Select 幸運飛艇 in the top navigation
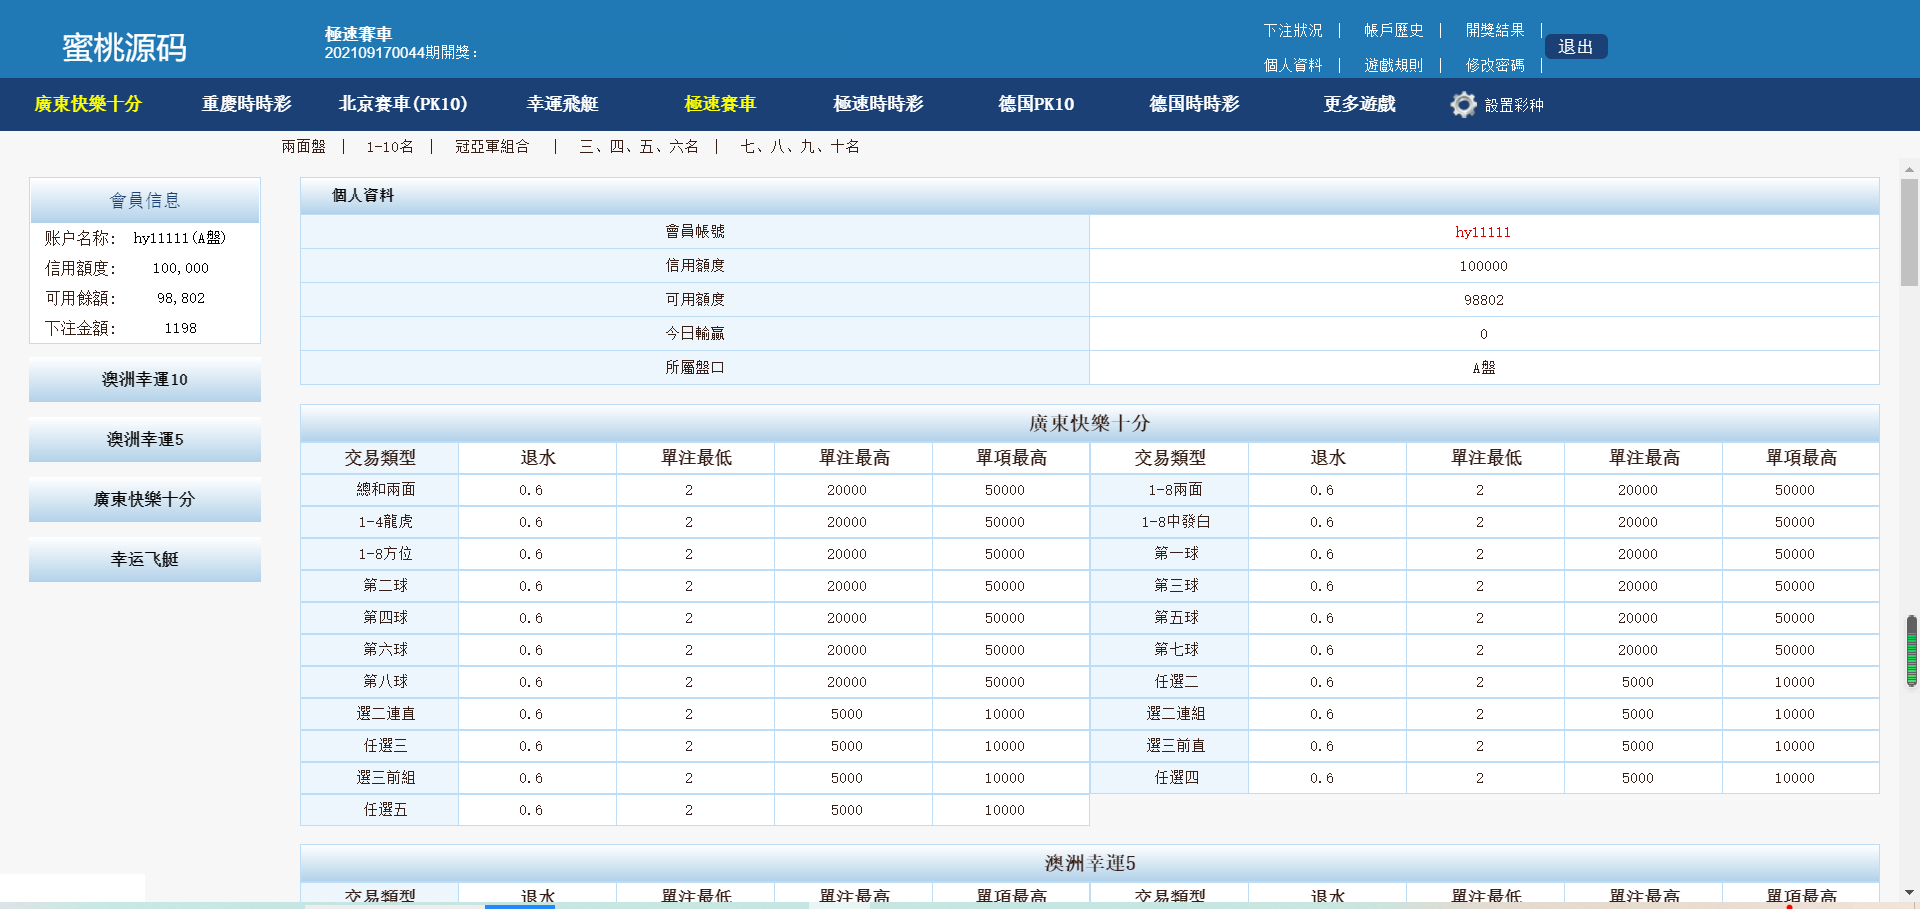This screenshot has height=909, width=1920. pyautogui.click(x=562, y=104)
